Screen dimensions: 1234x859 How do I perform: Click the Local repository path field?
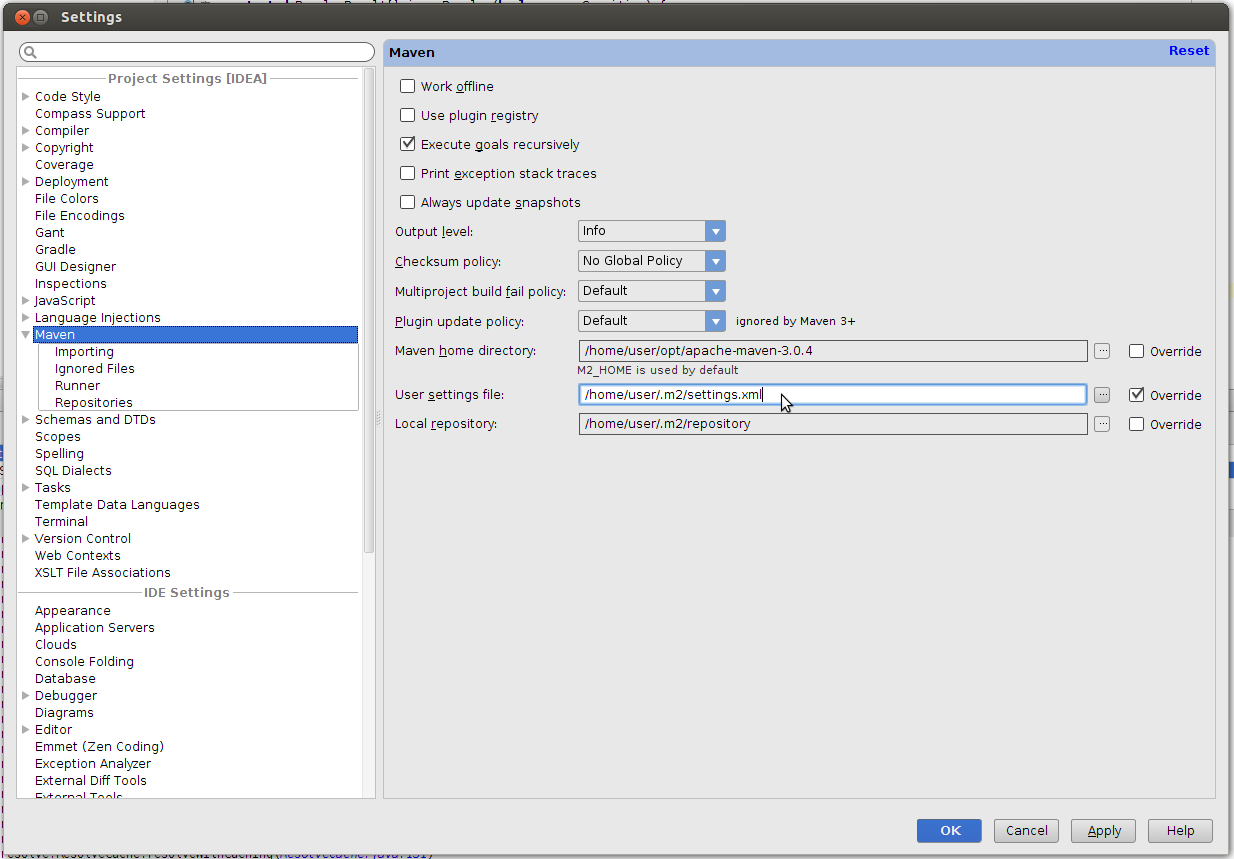click(x=833, y=424)
